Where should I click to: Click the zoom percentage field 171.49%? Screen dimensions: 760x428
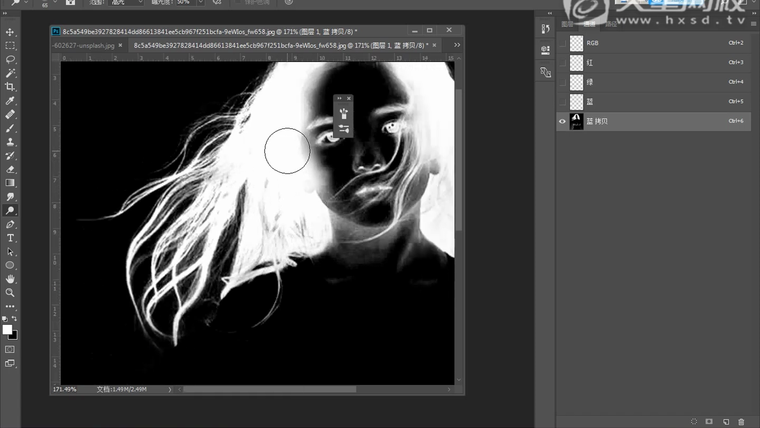pos(66,388)
